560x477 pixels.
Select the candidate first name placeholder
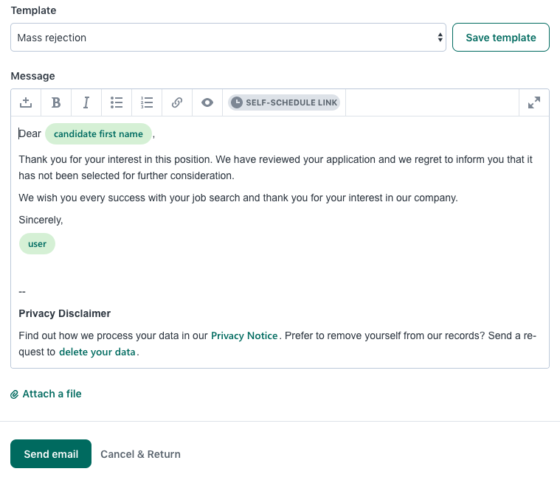point(99,134)
